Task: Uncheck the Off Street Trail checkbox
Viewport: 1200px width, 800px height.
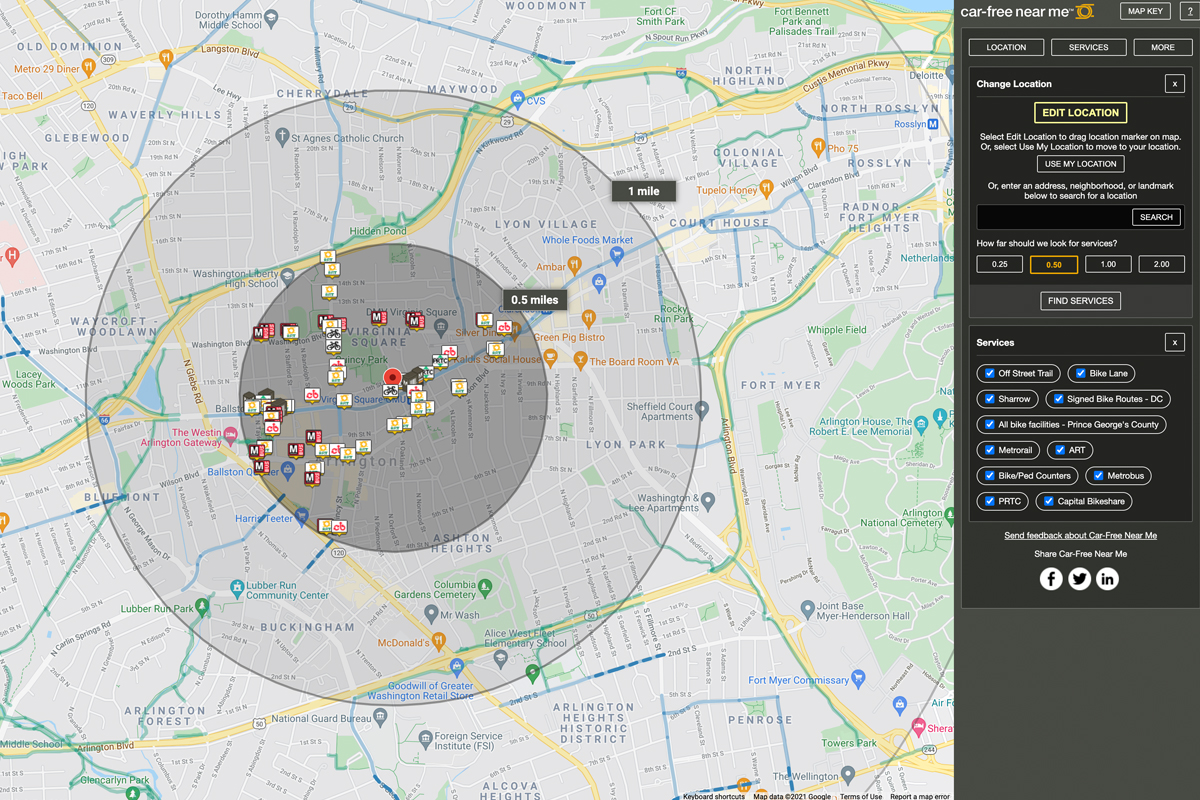Action: click(990, 373)
